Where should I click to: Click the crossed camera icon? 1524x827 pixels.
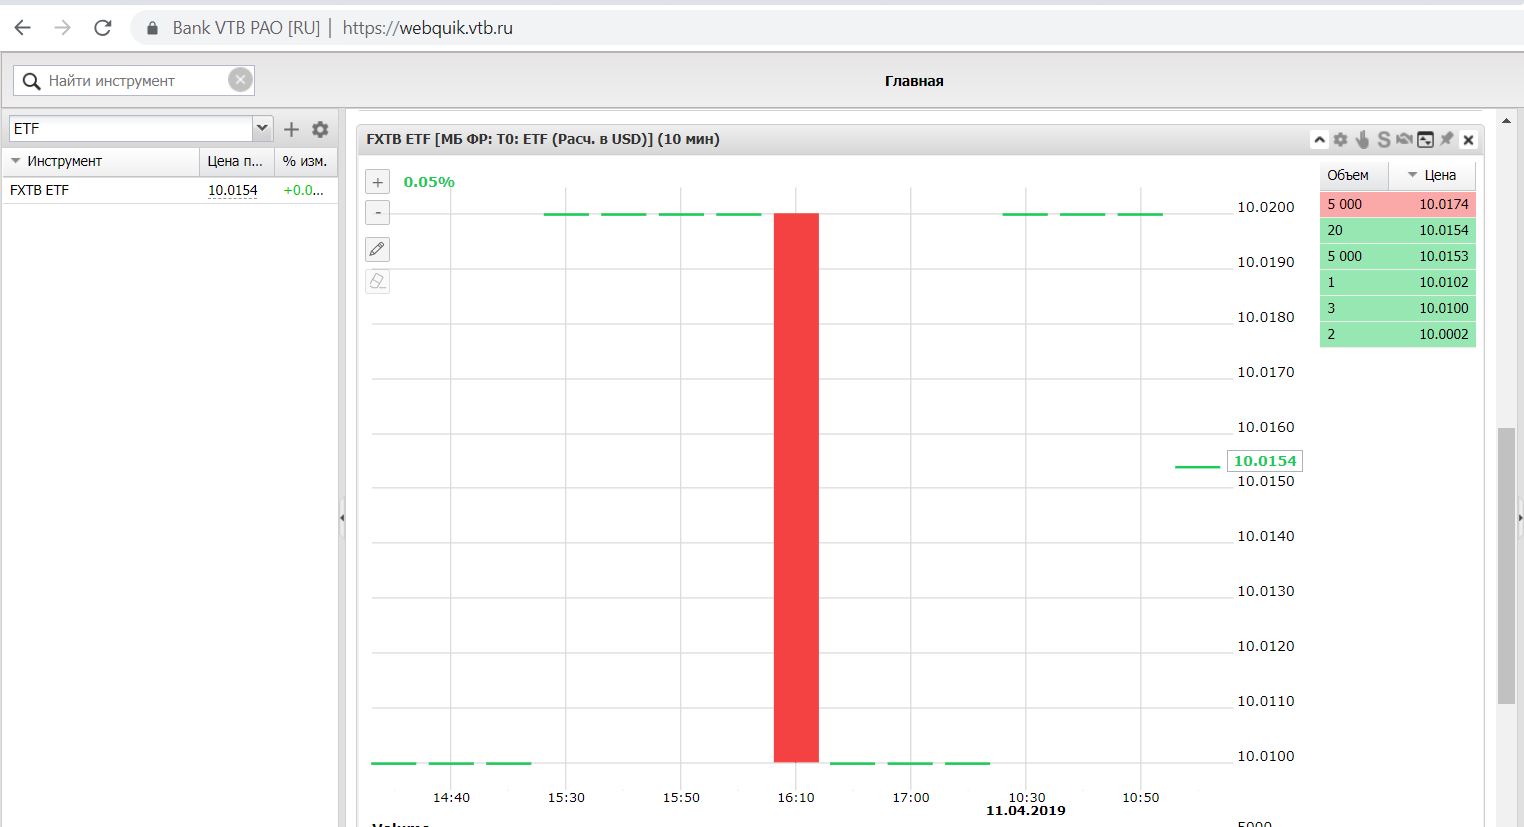[x=1404, y=140]
